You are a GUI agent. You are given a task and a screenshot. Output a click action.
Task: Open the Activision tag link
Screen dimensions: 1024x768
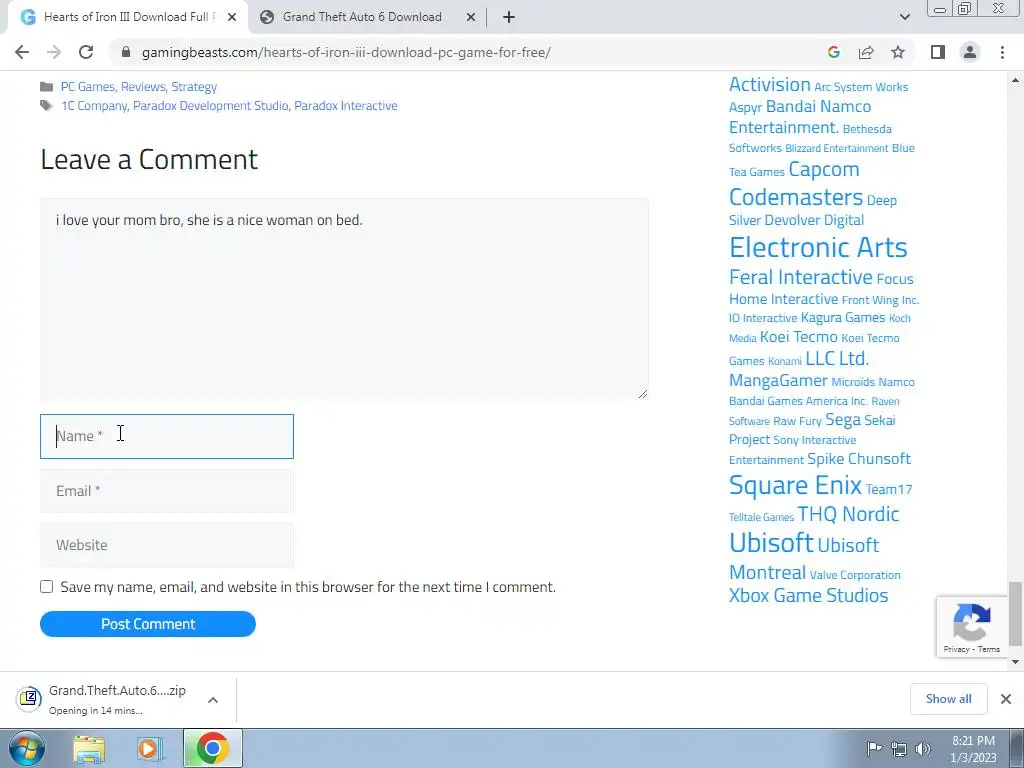(x=769, y=84)
